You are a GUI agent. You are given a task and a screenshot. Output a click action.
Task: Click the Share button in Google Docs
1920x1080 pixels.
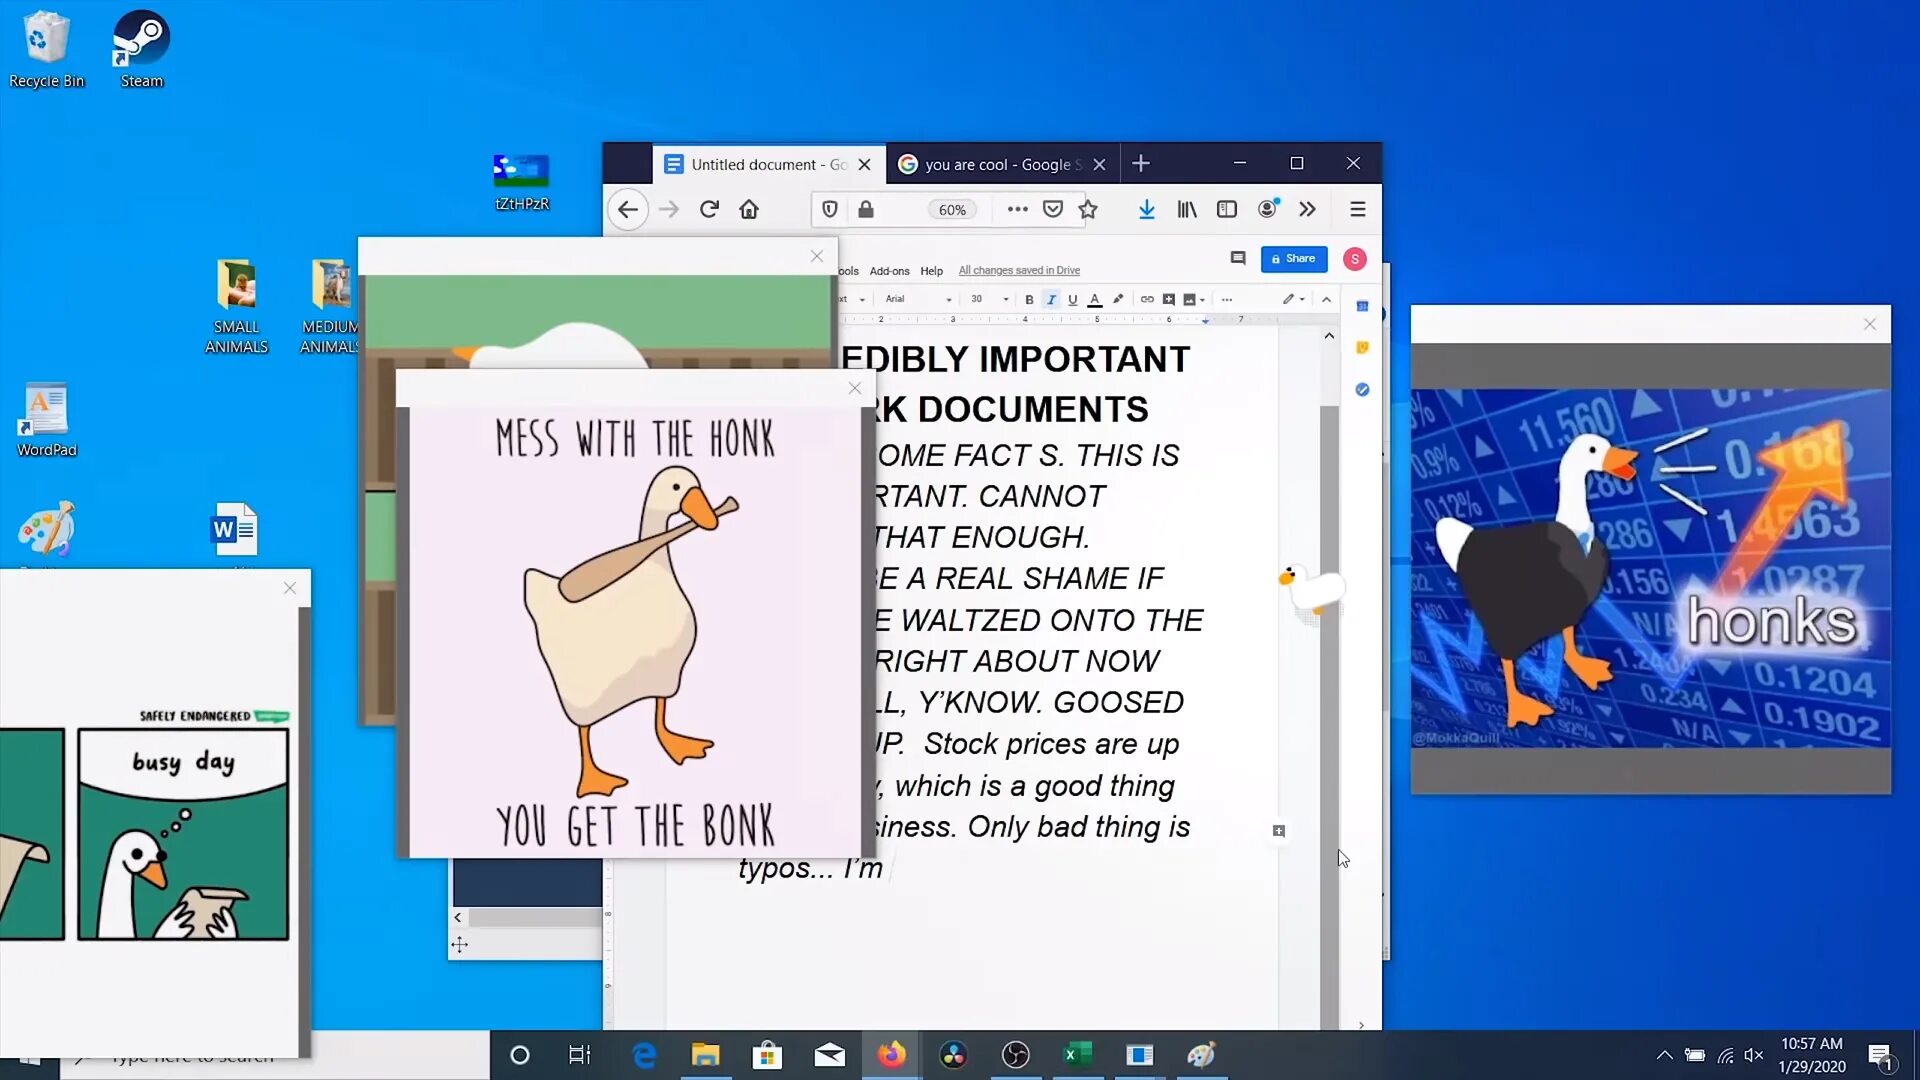pos(1294,258)
